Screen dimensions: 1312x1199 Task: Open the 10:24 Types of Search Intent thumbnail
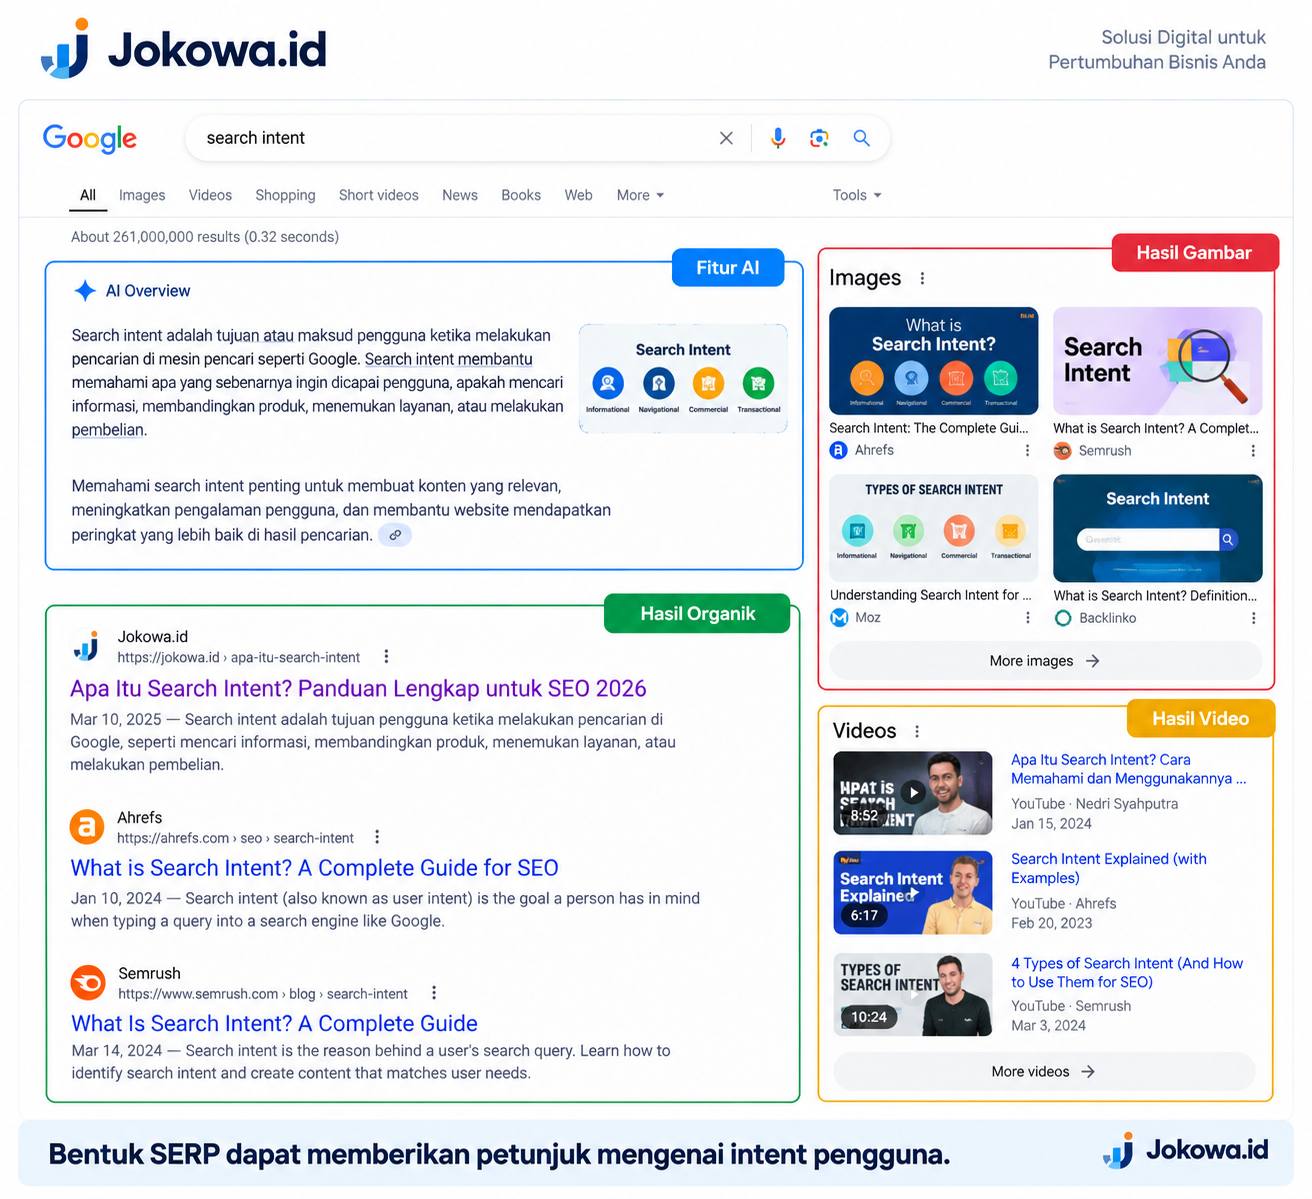913,994
